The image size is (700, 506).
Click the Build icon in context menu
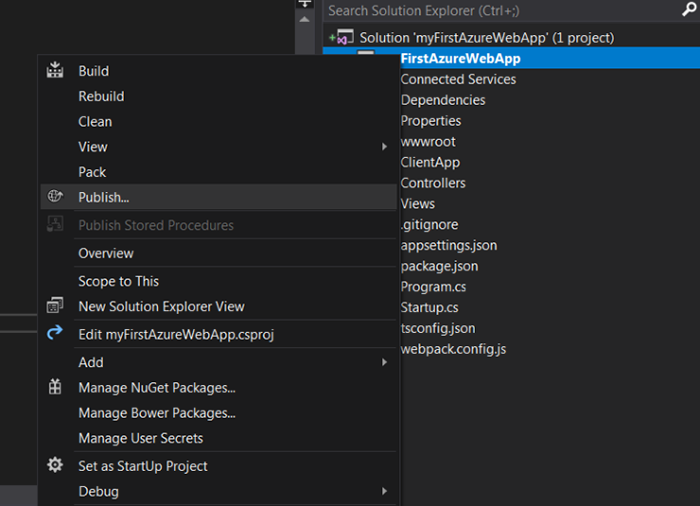pyautogui.click(x=55, y=71)
